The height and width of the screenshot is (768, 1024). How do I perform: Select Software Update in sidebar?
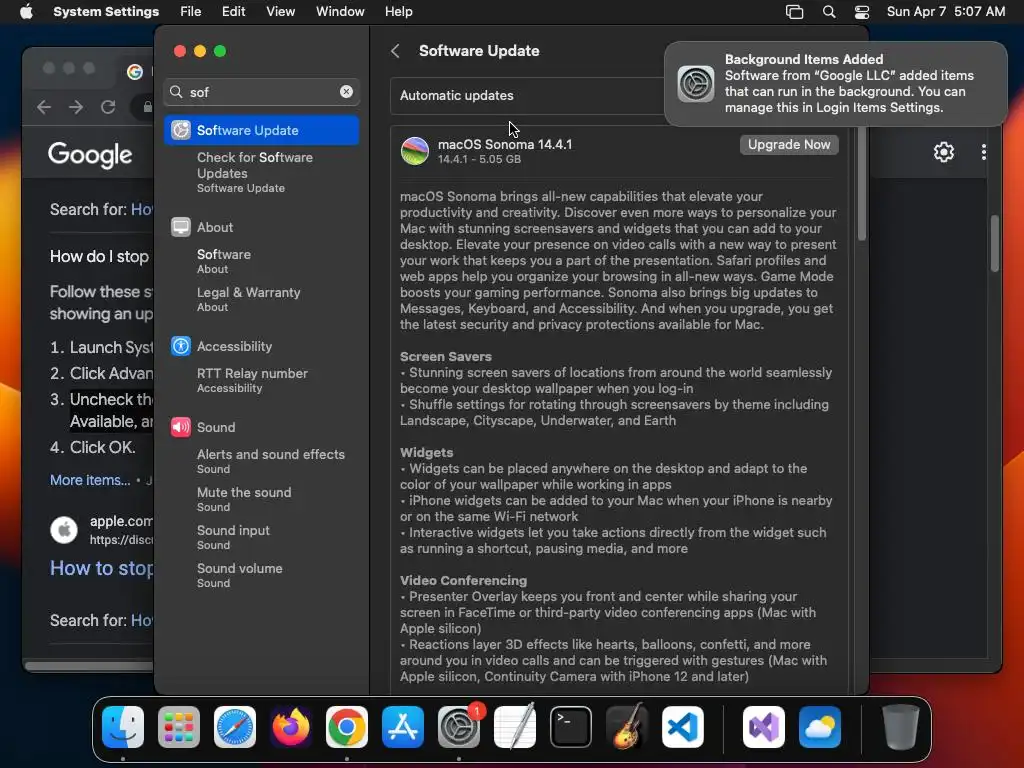[x=261, y=130]
